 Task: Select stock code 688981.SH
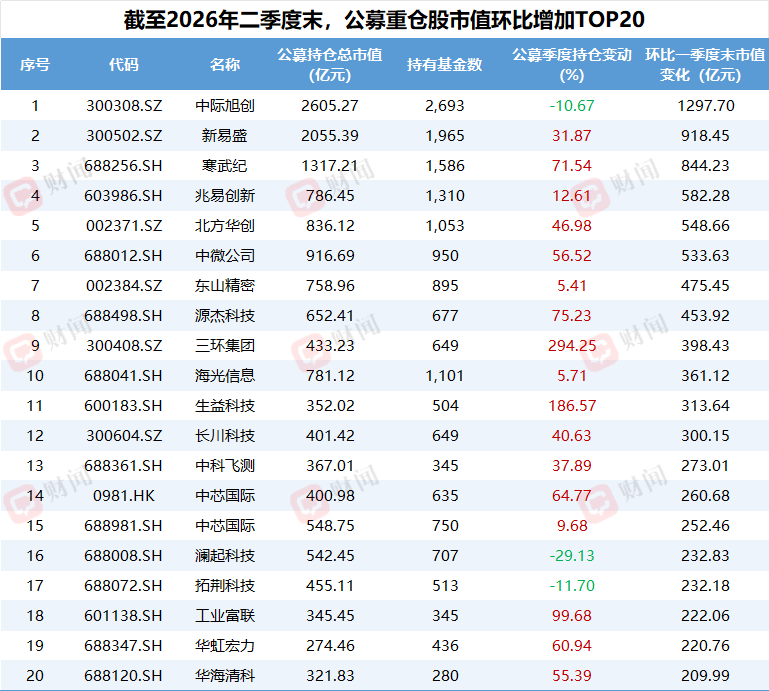(x=123, y=526)
